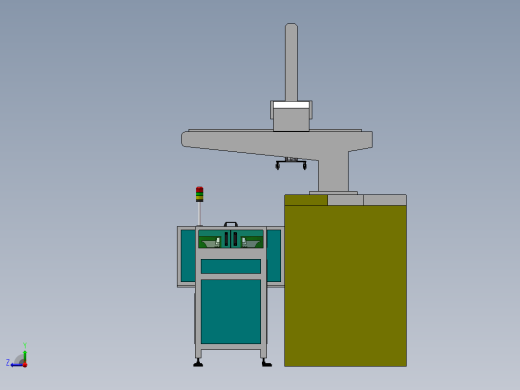This screenshot has height=390, width=520.
Task: Select the large teal front door panel
Action: pos(231,311)
